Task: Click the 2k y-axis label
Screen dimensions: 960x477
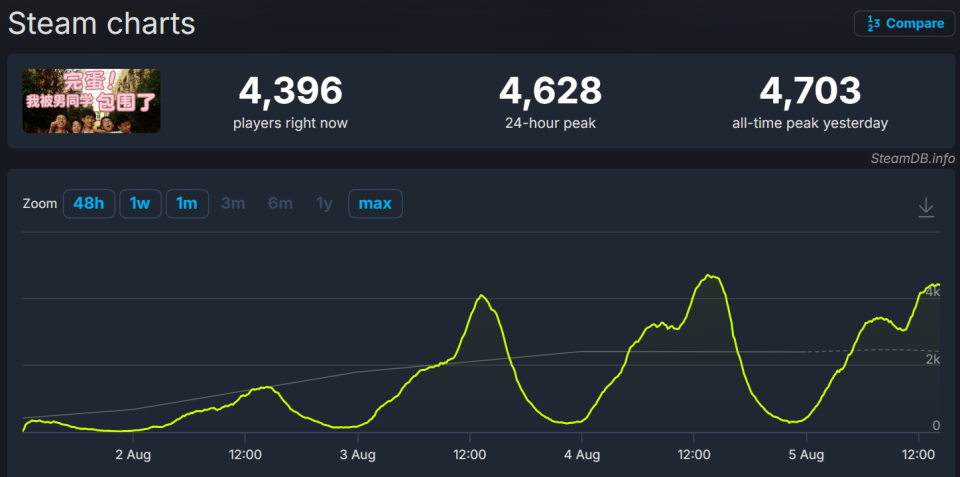Action: coord(932,359)
